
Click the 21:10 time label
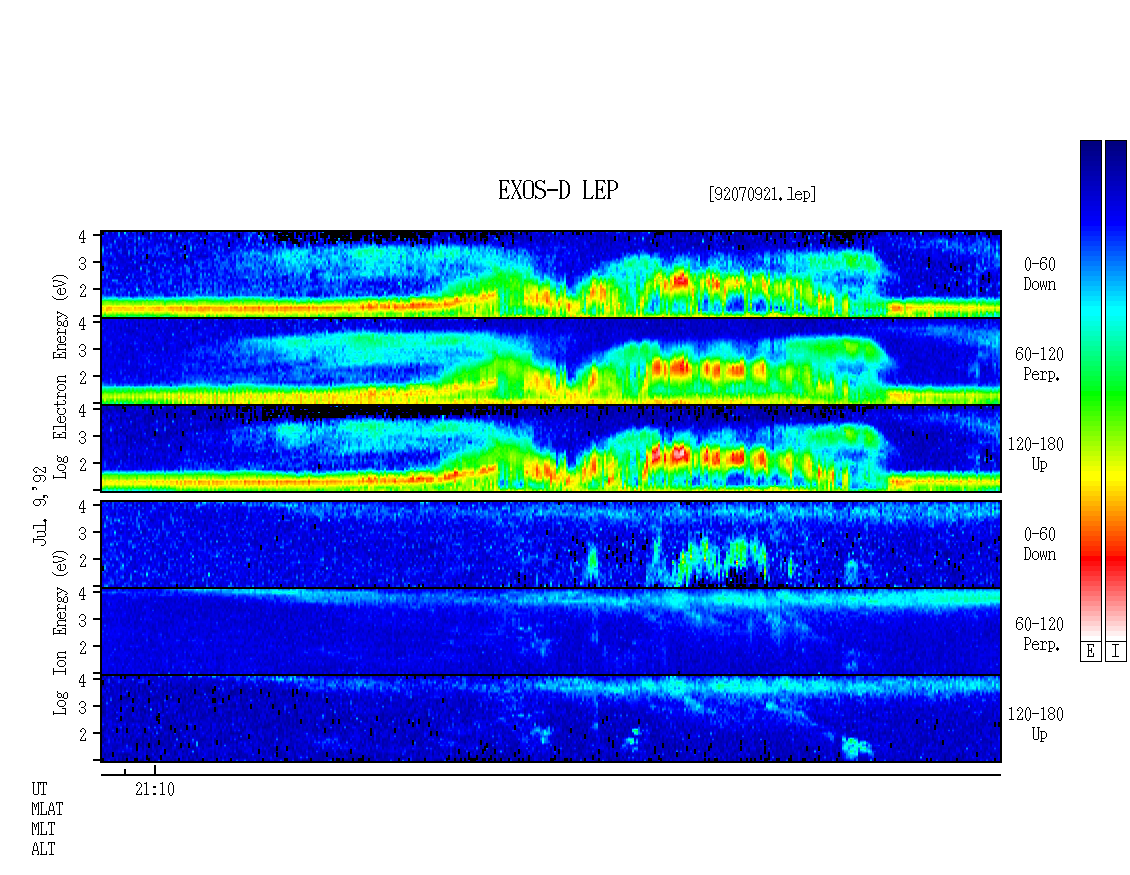coord(155,789)
